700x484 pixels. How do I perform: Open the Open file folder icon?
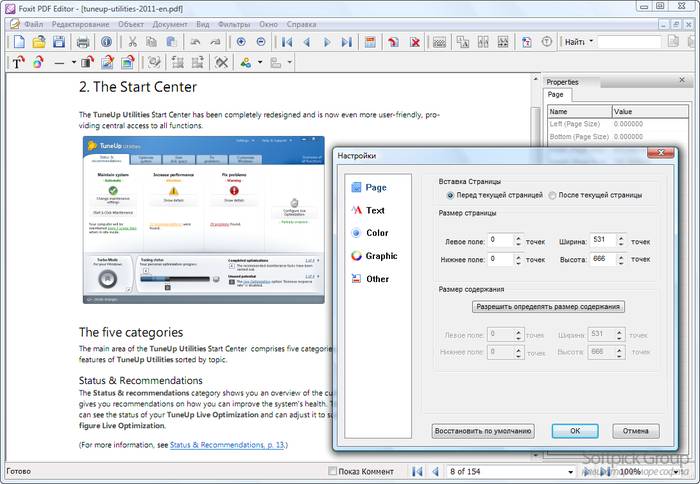(x=39, y=42)
